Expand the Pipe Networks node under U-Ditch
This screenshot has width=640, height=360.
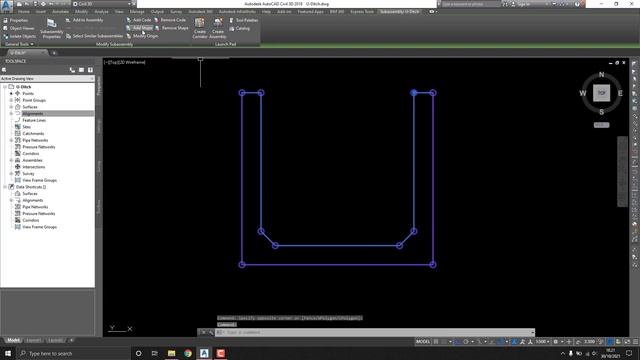point(11,140)
